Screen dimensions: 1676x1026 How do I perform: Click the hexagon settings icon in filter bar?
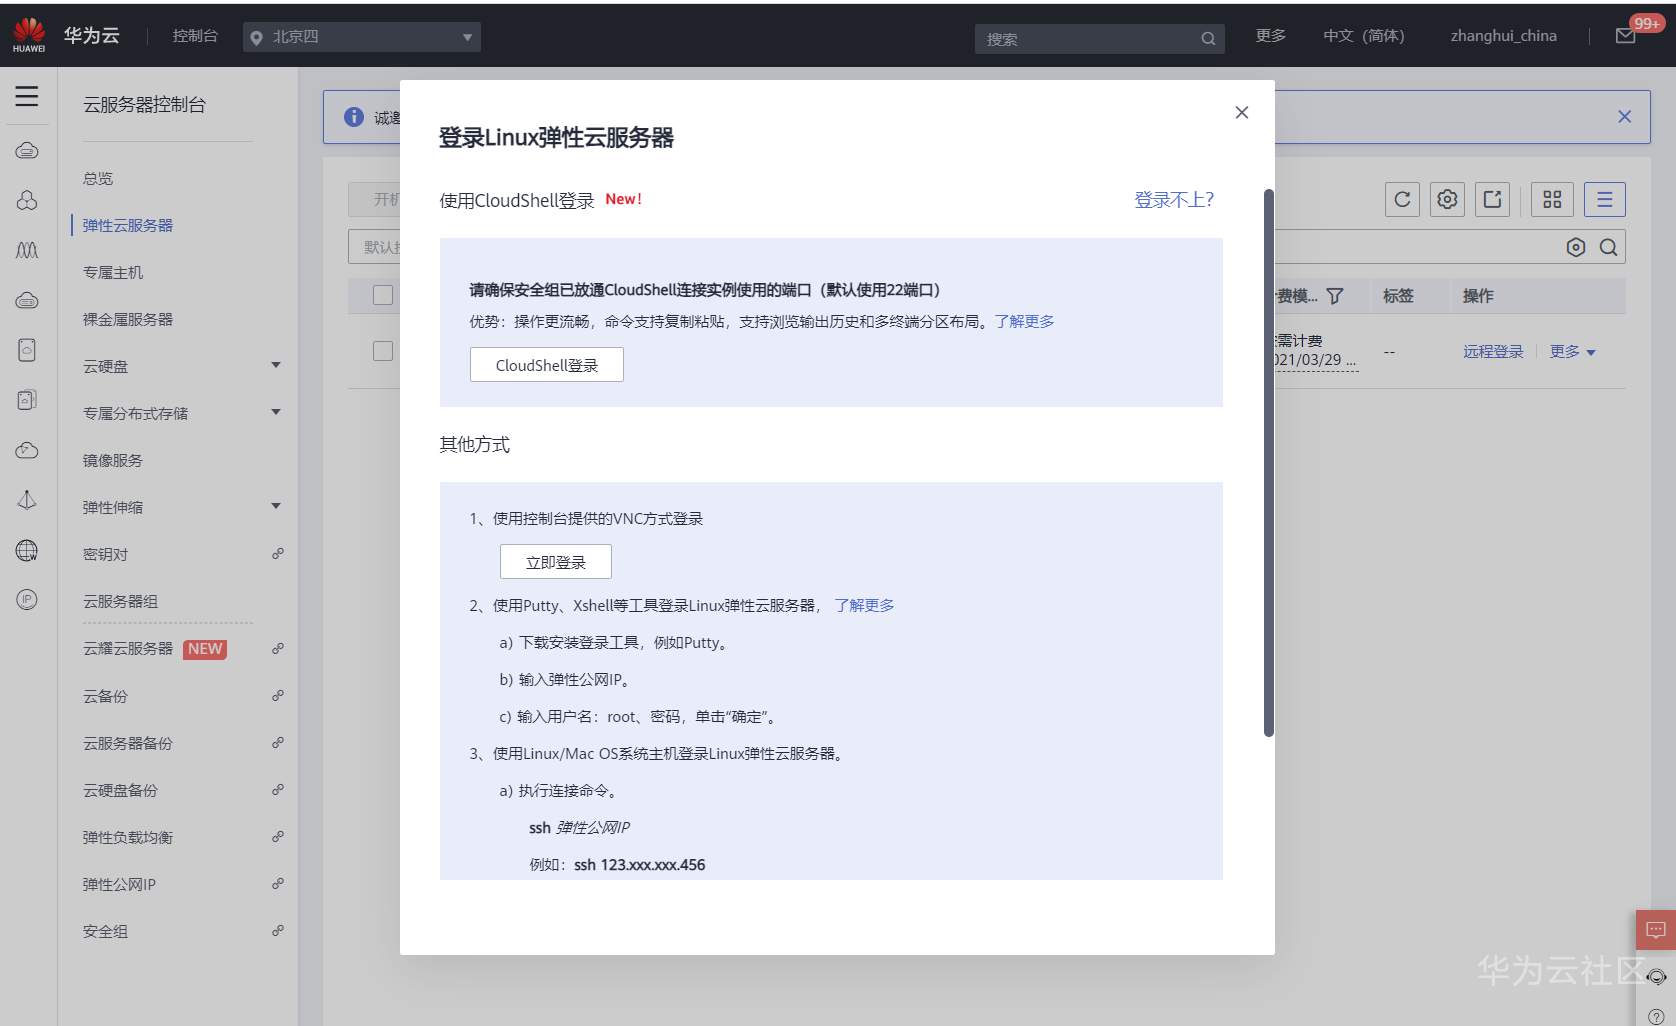tap(1576, 247)
